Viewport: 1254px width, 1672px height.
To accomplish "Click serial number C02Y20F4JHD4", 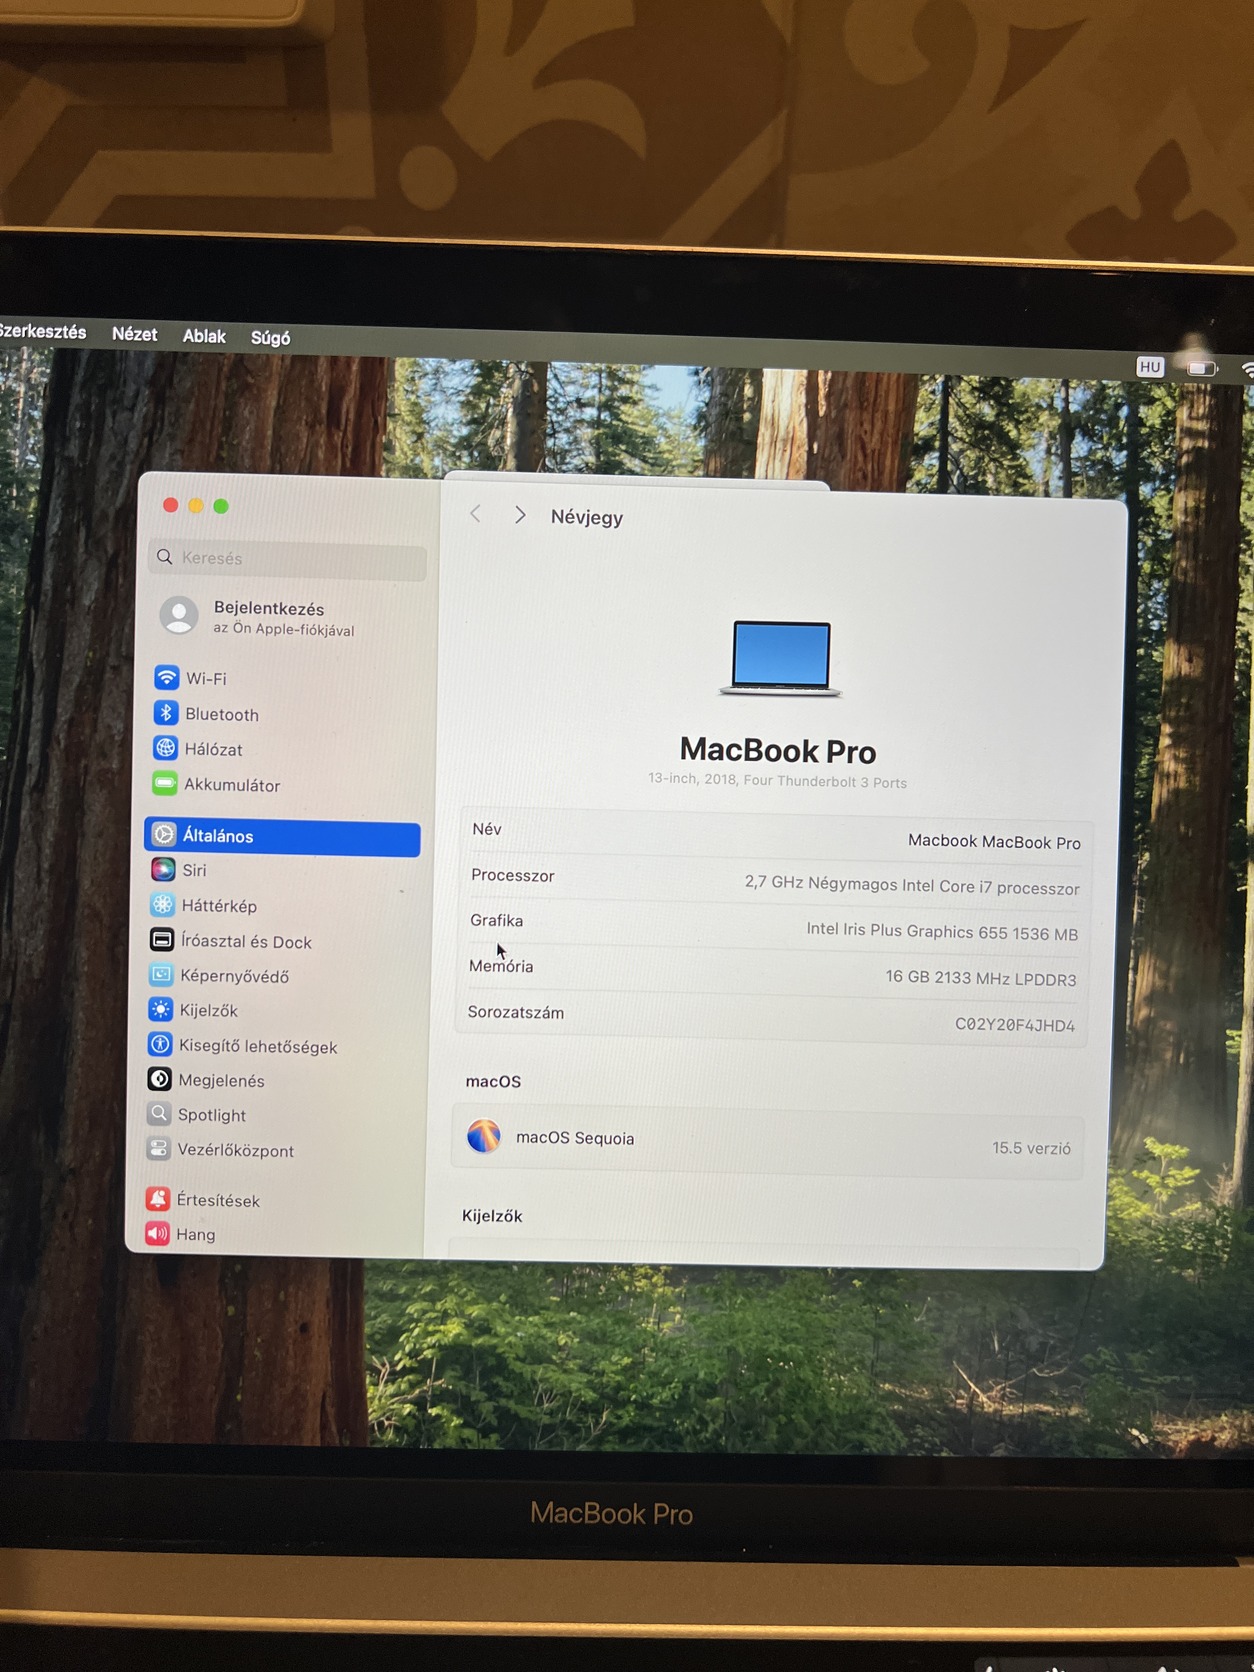I will pos(1014,1023).
